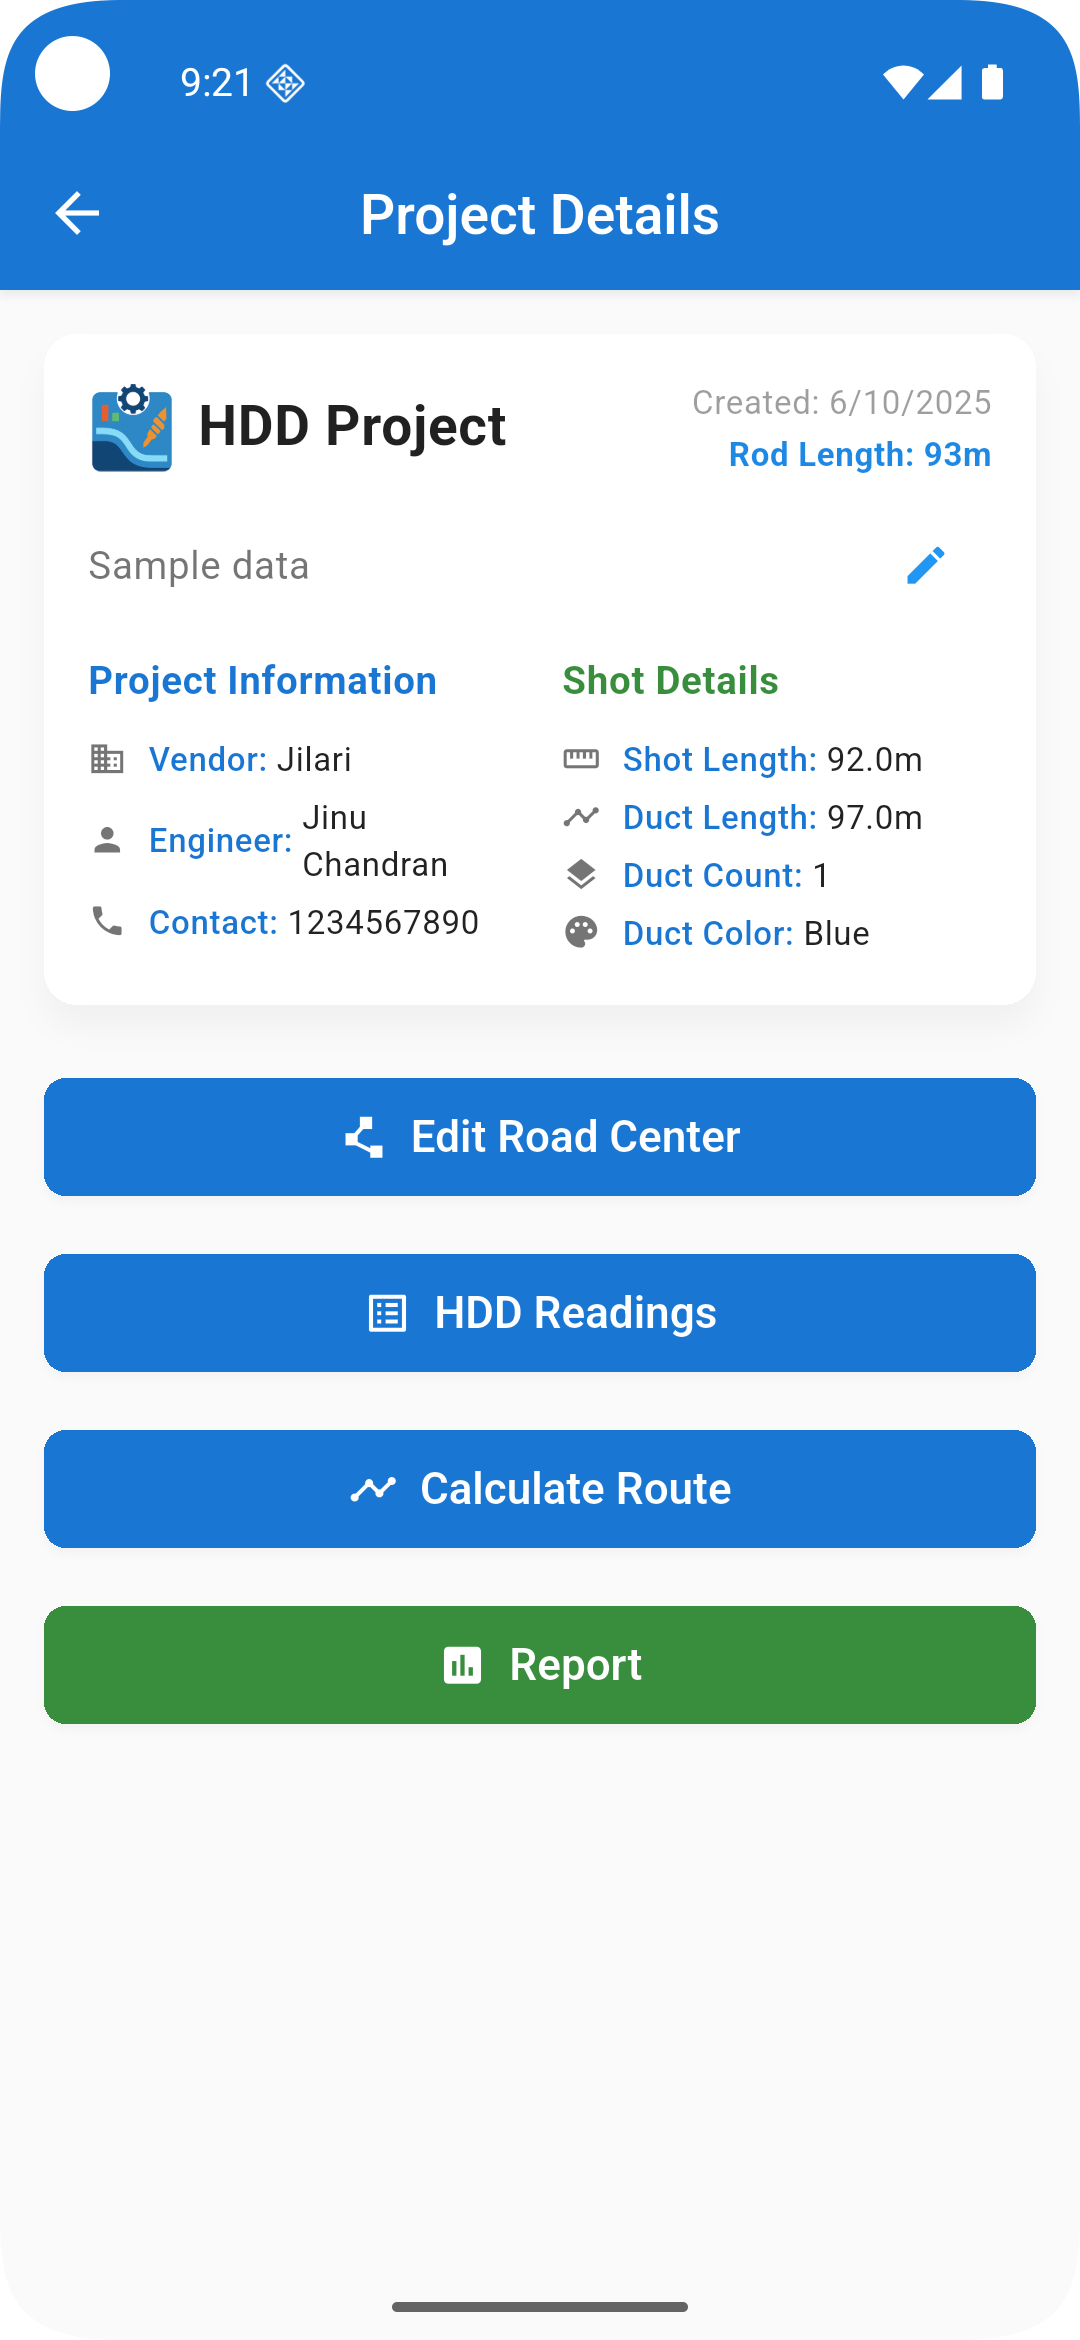Open HDD Readings
This screenshot has width=1080, height=2340.
540,1312
